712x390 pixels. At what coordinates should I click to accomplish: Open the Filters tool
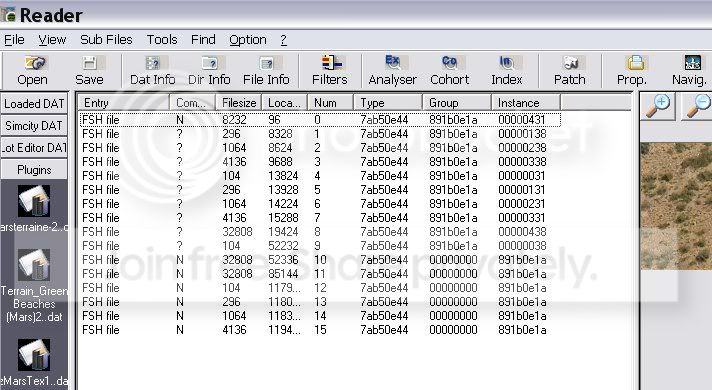[x=330, y=71]
